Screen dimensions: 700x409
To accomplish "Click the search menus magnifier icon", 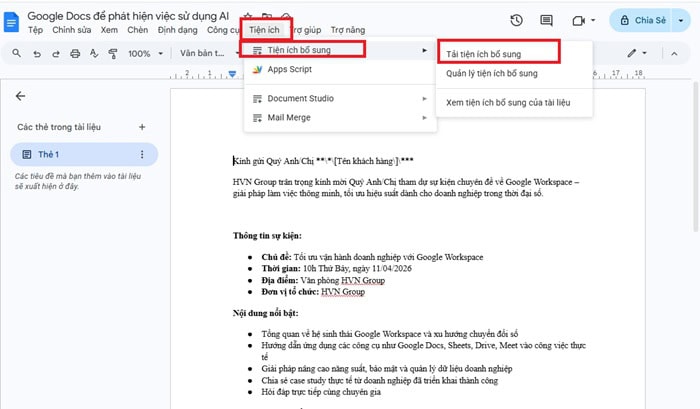I will 15,54.
